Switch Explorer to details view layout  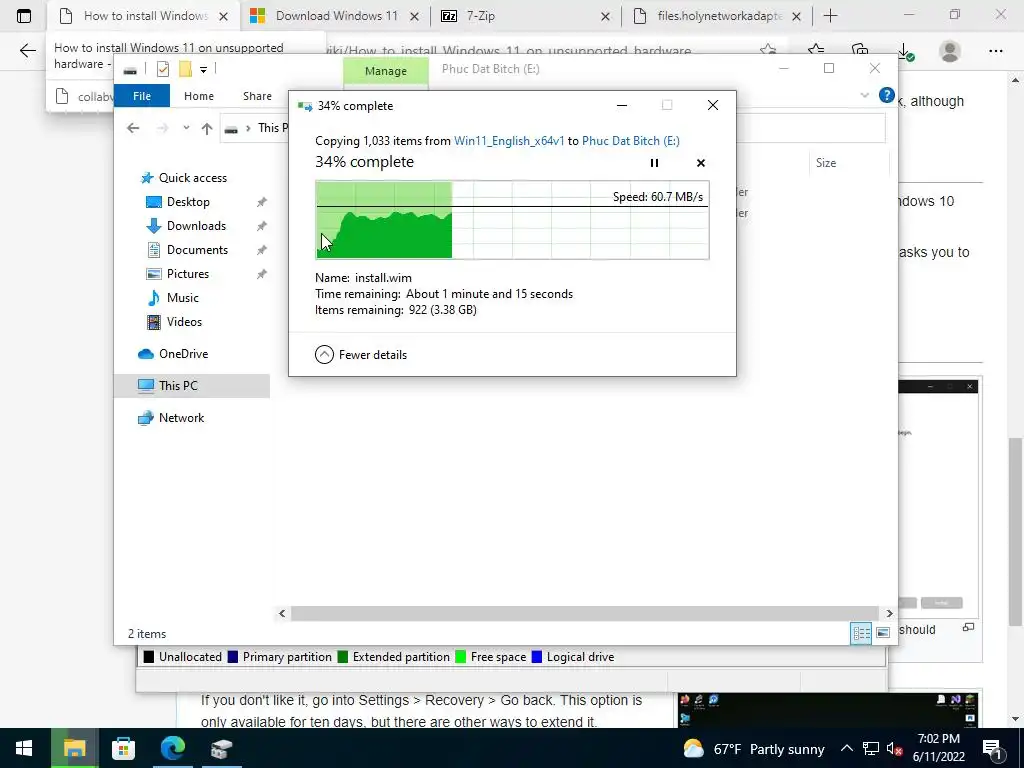pos(861,633)
